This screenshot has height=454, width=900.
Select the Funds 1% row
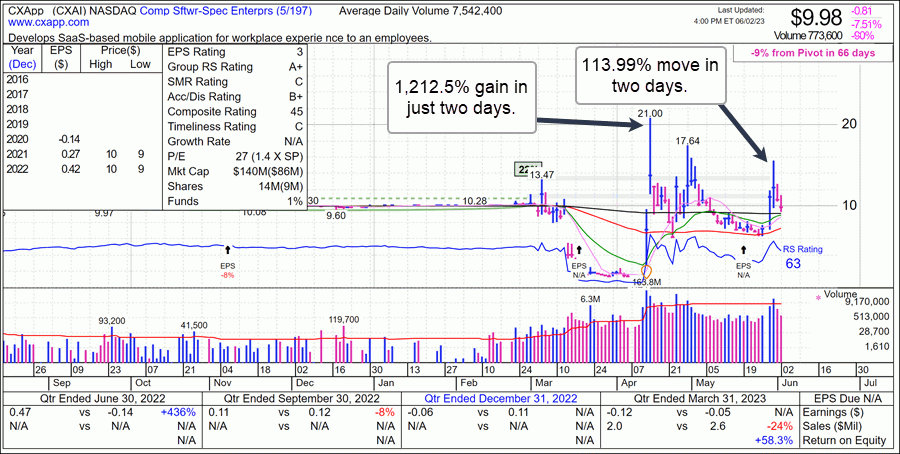[x=234, y=201]
